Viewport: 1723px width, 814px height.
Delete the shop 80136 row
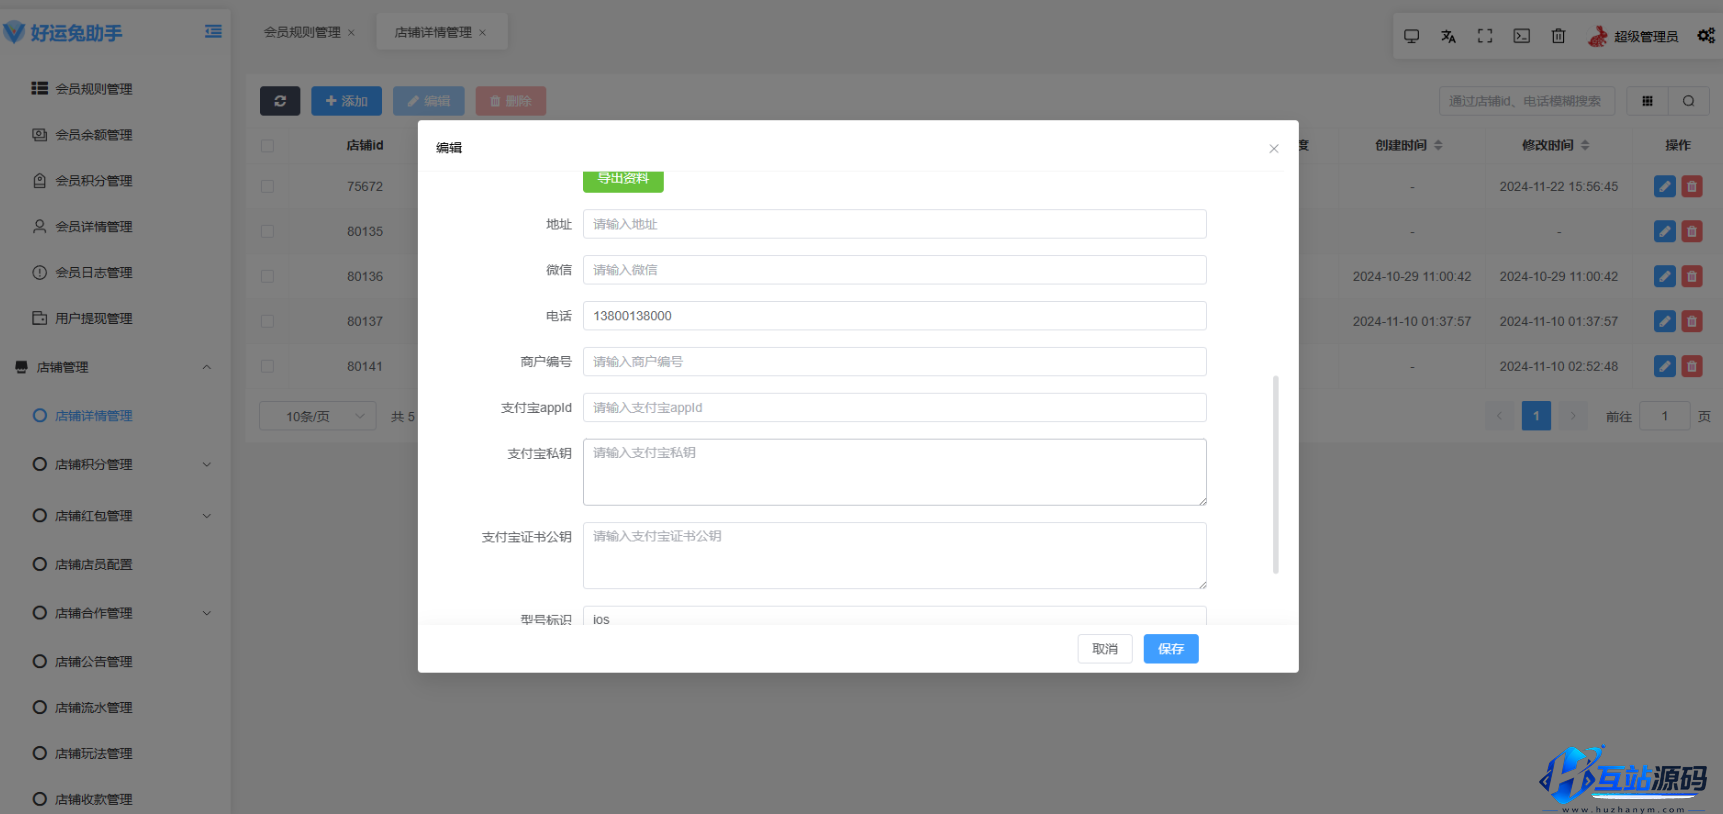point(1692,276)
